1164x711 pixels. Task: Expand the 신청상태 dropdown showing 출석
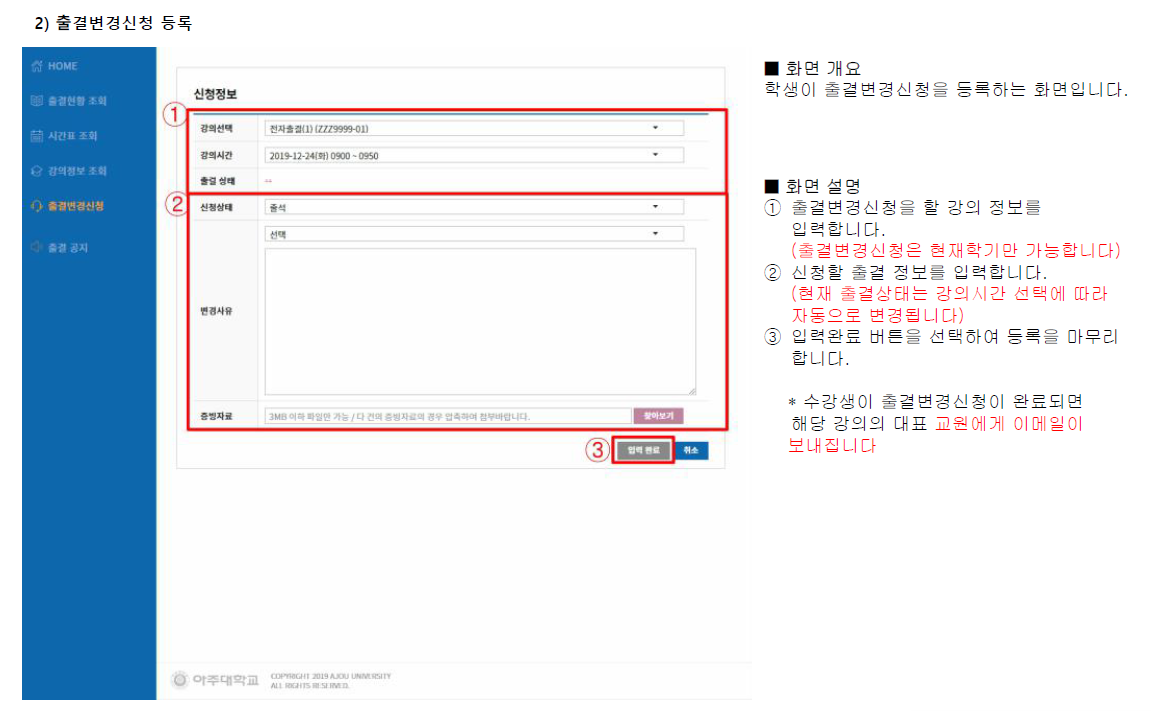coord(474,207)
